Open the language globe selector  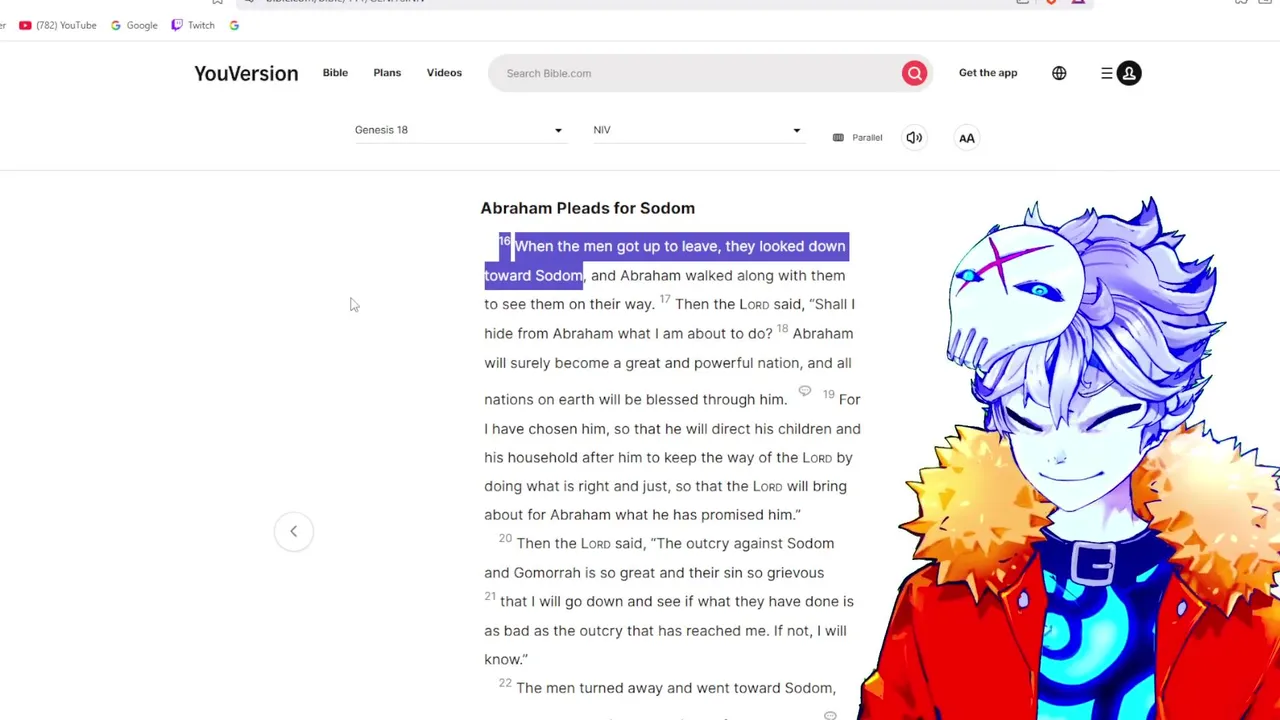(1059, 73)
